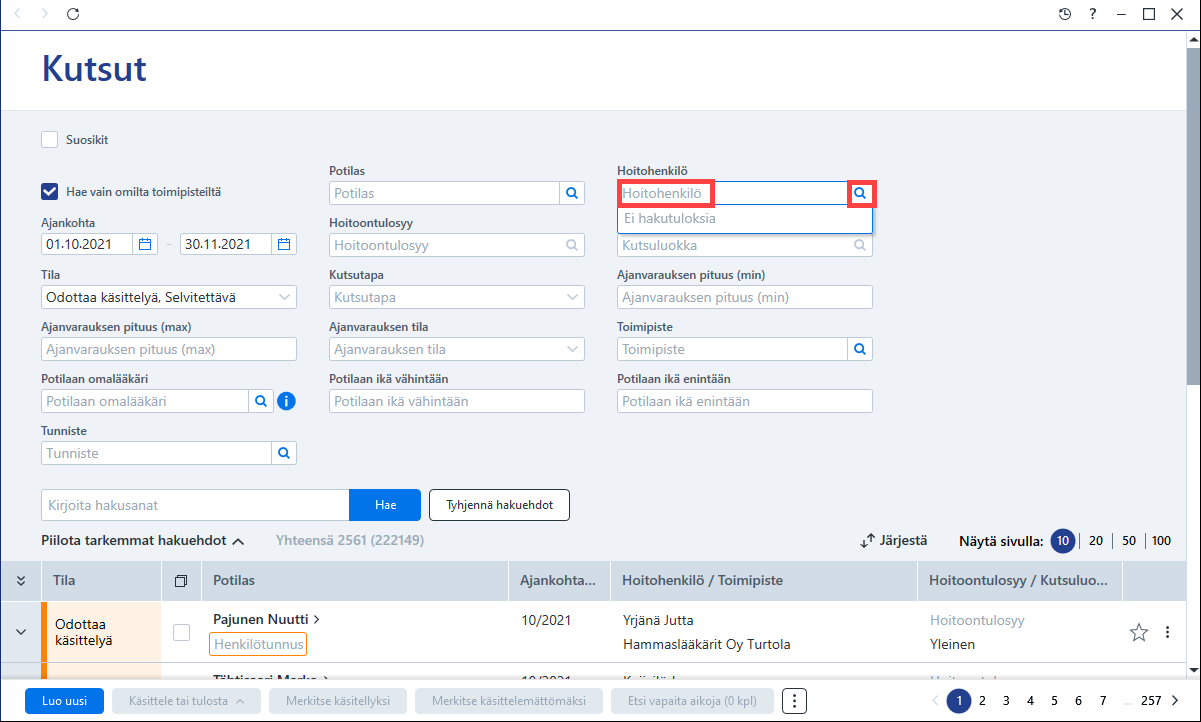Open calendar for end date 30.11.2021

click(284, 244)
